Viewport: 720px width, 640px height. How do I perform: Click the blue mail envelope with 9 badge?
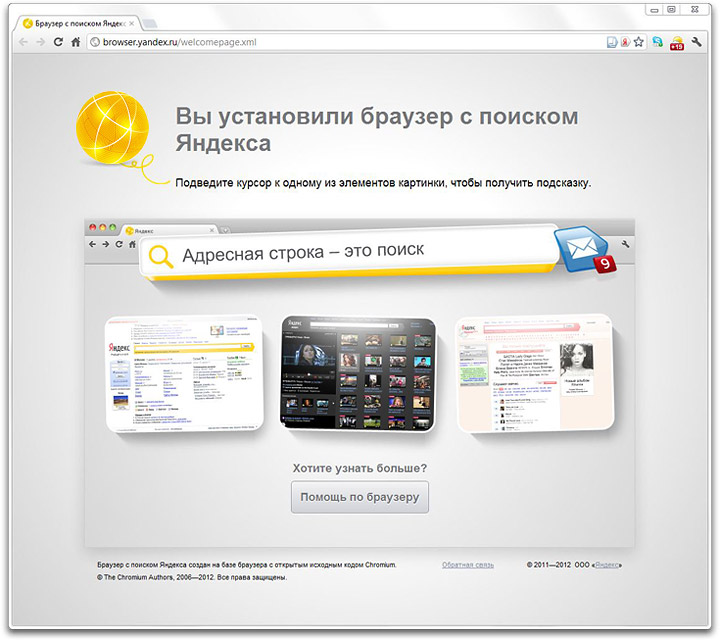(x=585, y=251)
